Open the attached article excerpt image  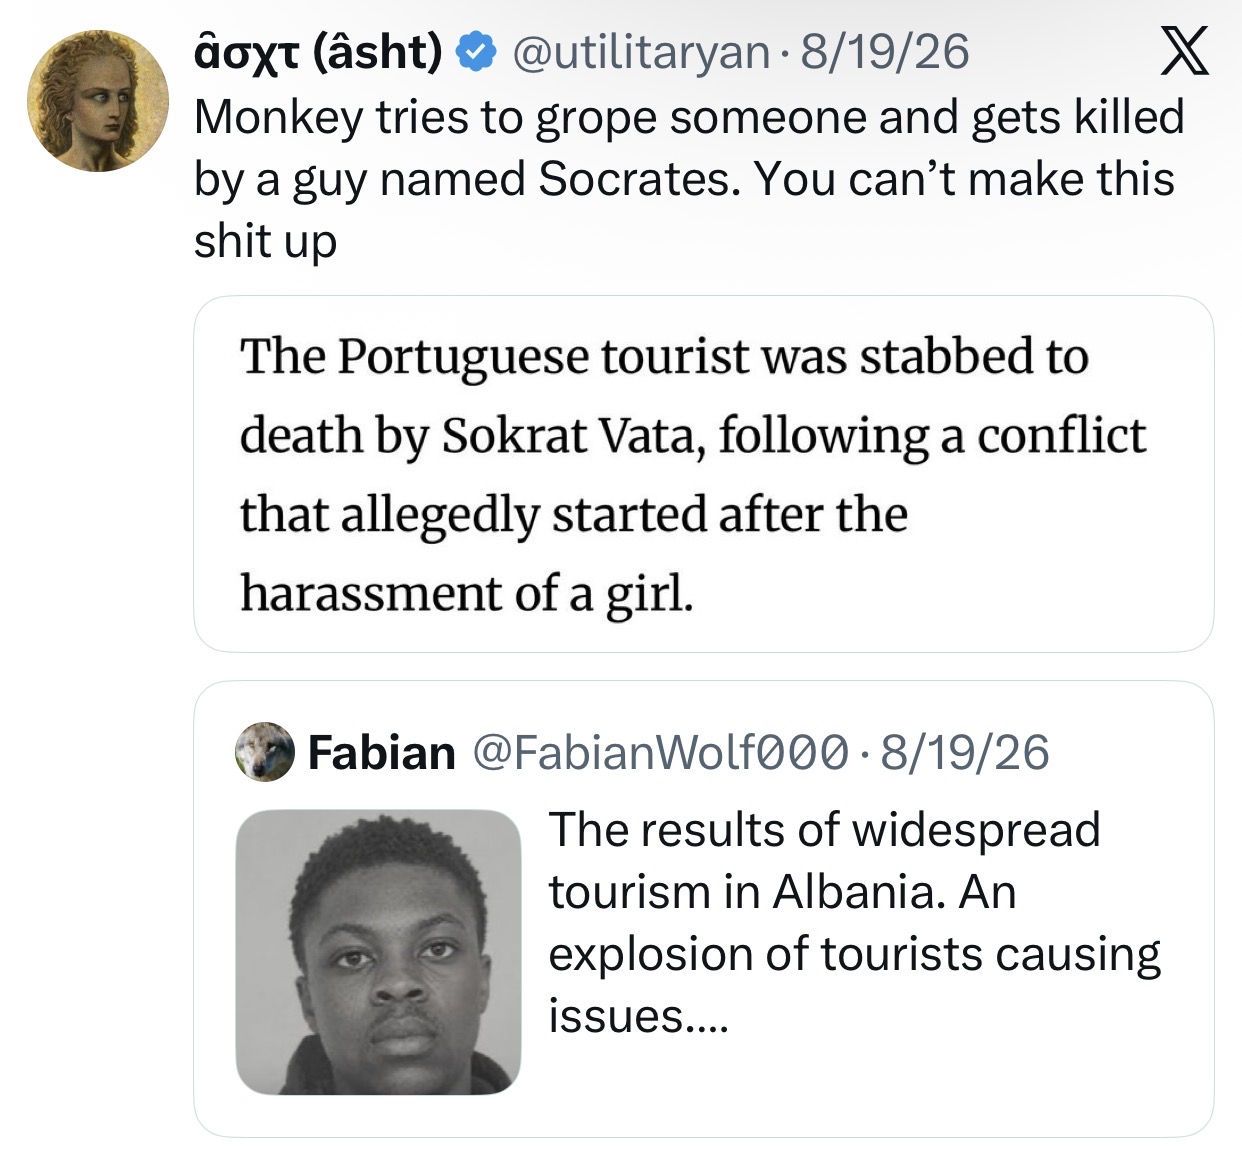pyautogui.click(x=703, y=474)
